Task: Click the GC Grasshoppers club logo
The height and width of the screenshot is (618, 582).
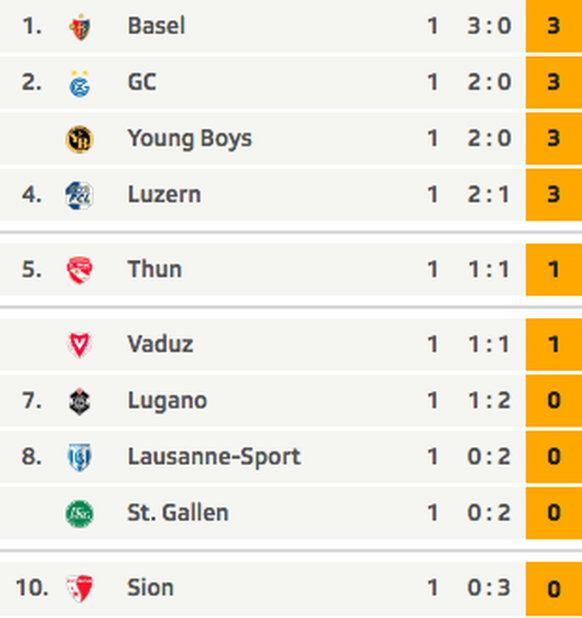Action: click(80, 84)
